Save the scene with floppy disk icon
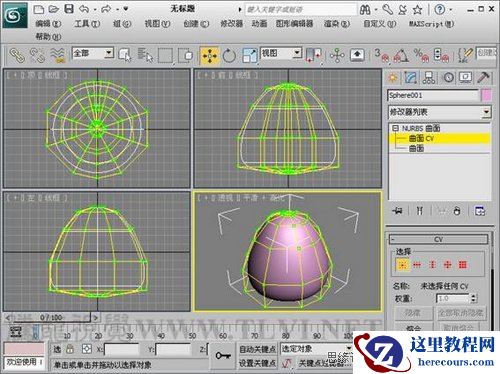The image size is (500, 374). 69,9
